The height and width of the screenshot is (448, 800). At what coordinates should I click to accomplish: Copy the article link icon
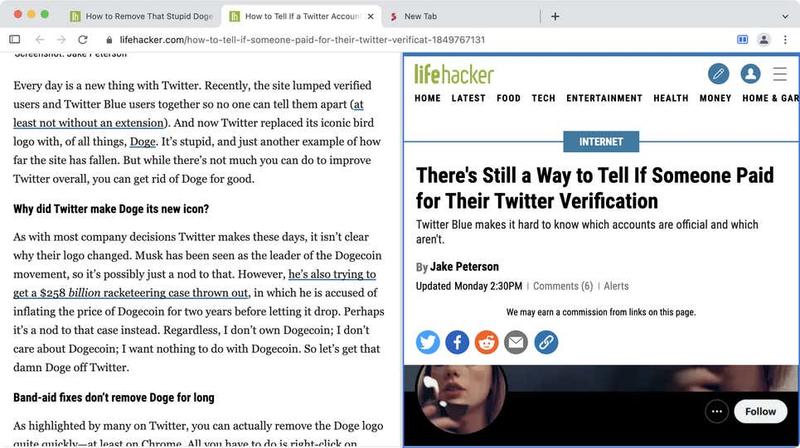click(x=546, y=343)
